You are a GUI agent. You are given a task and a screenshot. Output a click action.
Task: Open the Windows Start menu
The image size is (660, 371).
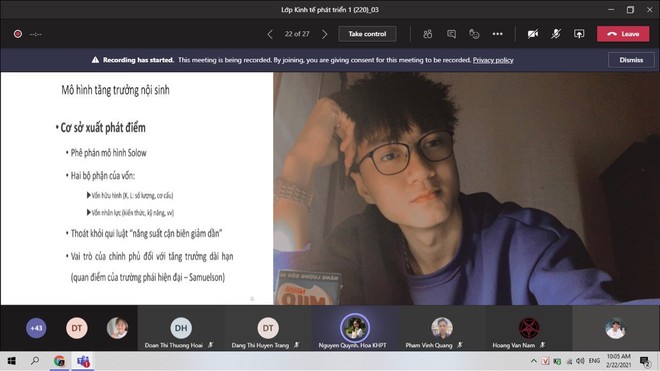point(11,361)
